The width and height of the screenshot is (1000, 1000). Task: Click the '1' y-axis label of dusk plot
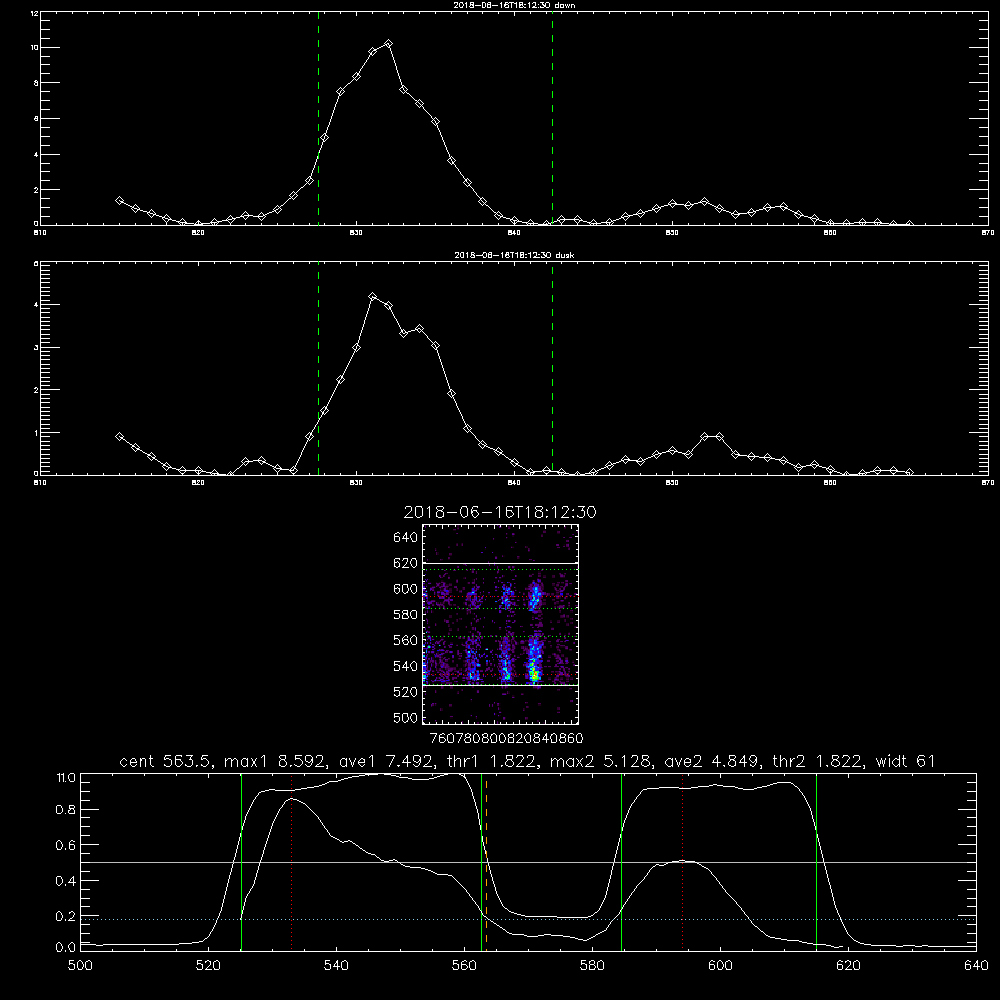click(x=36, y=433)
